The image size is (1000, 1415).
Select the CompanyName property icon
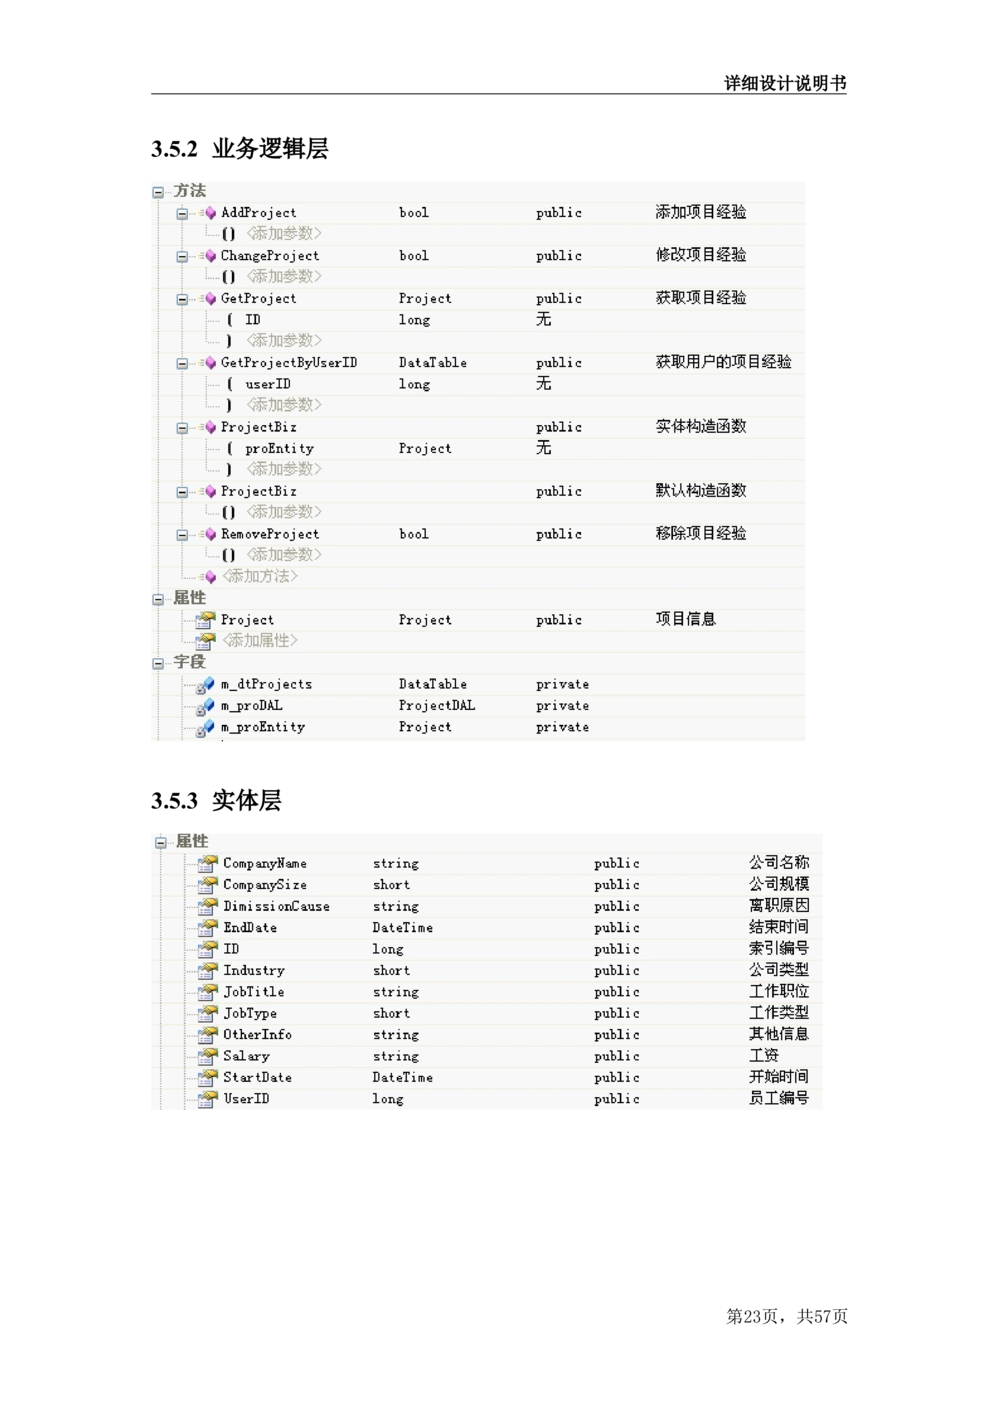click(x=206, y=863)
